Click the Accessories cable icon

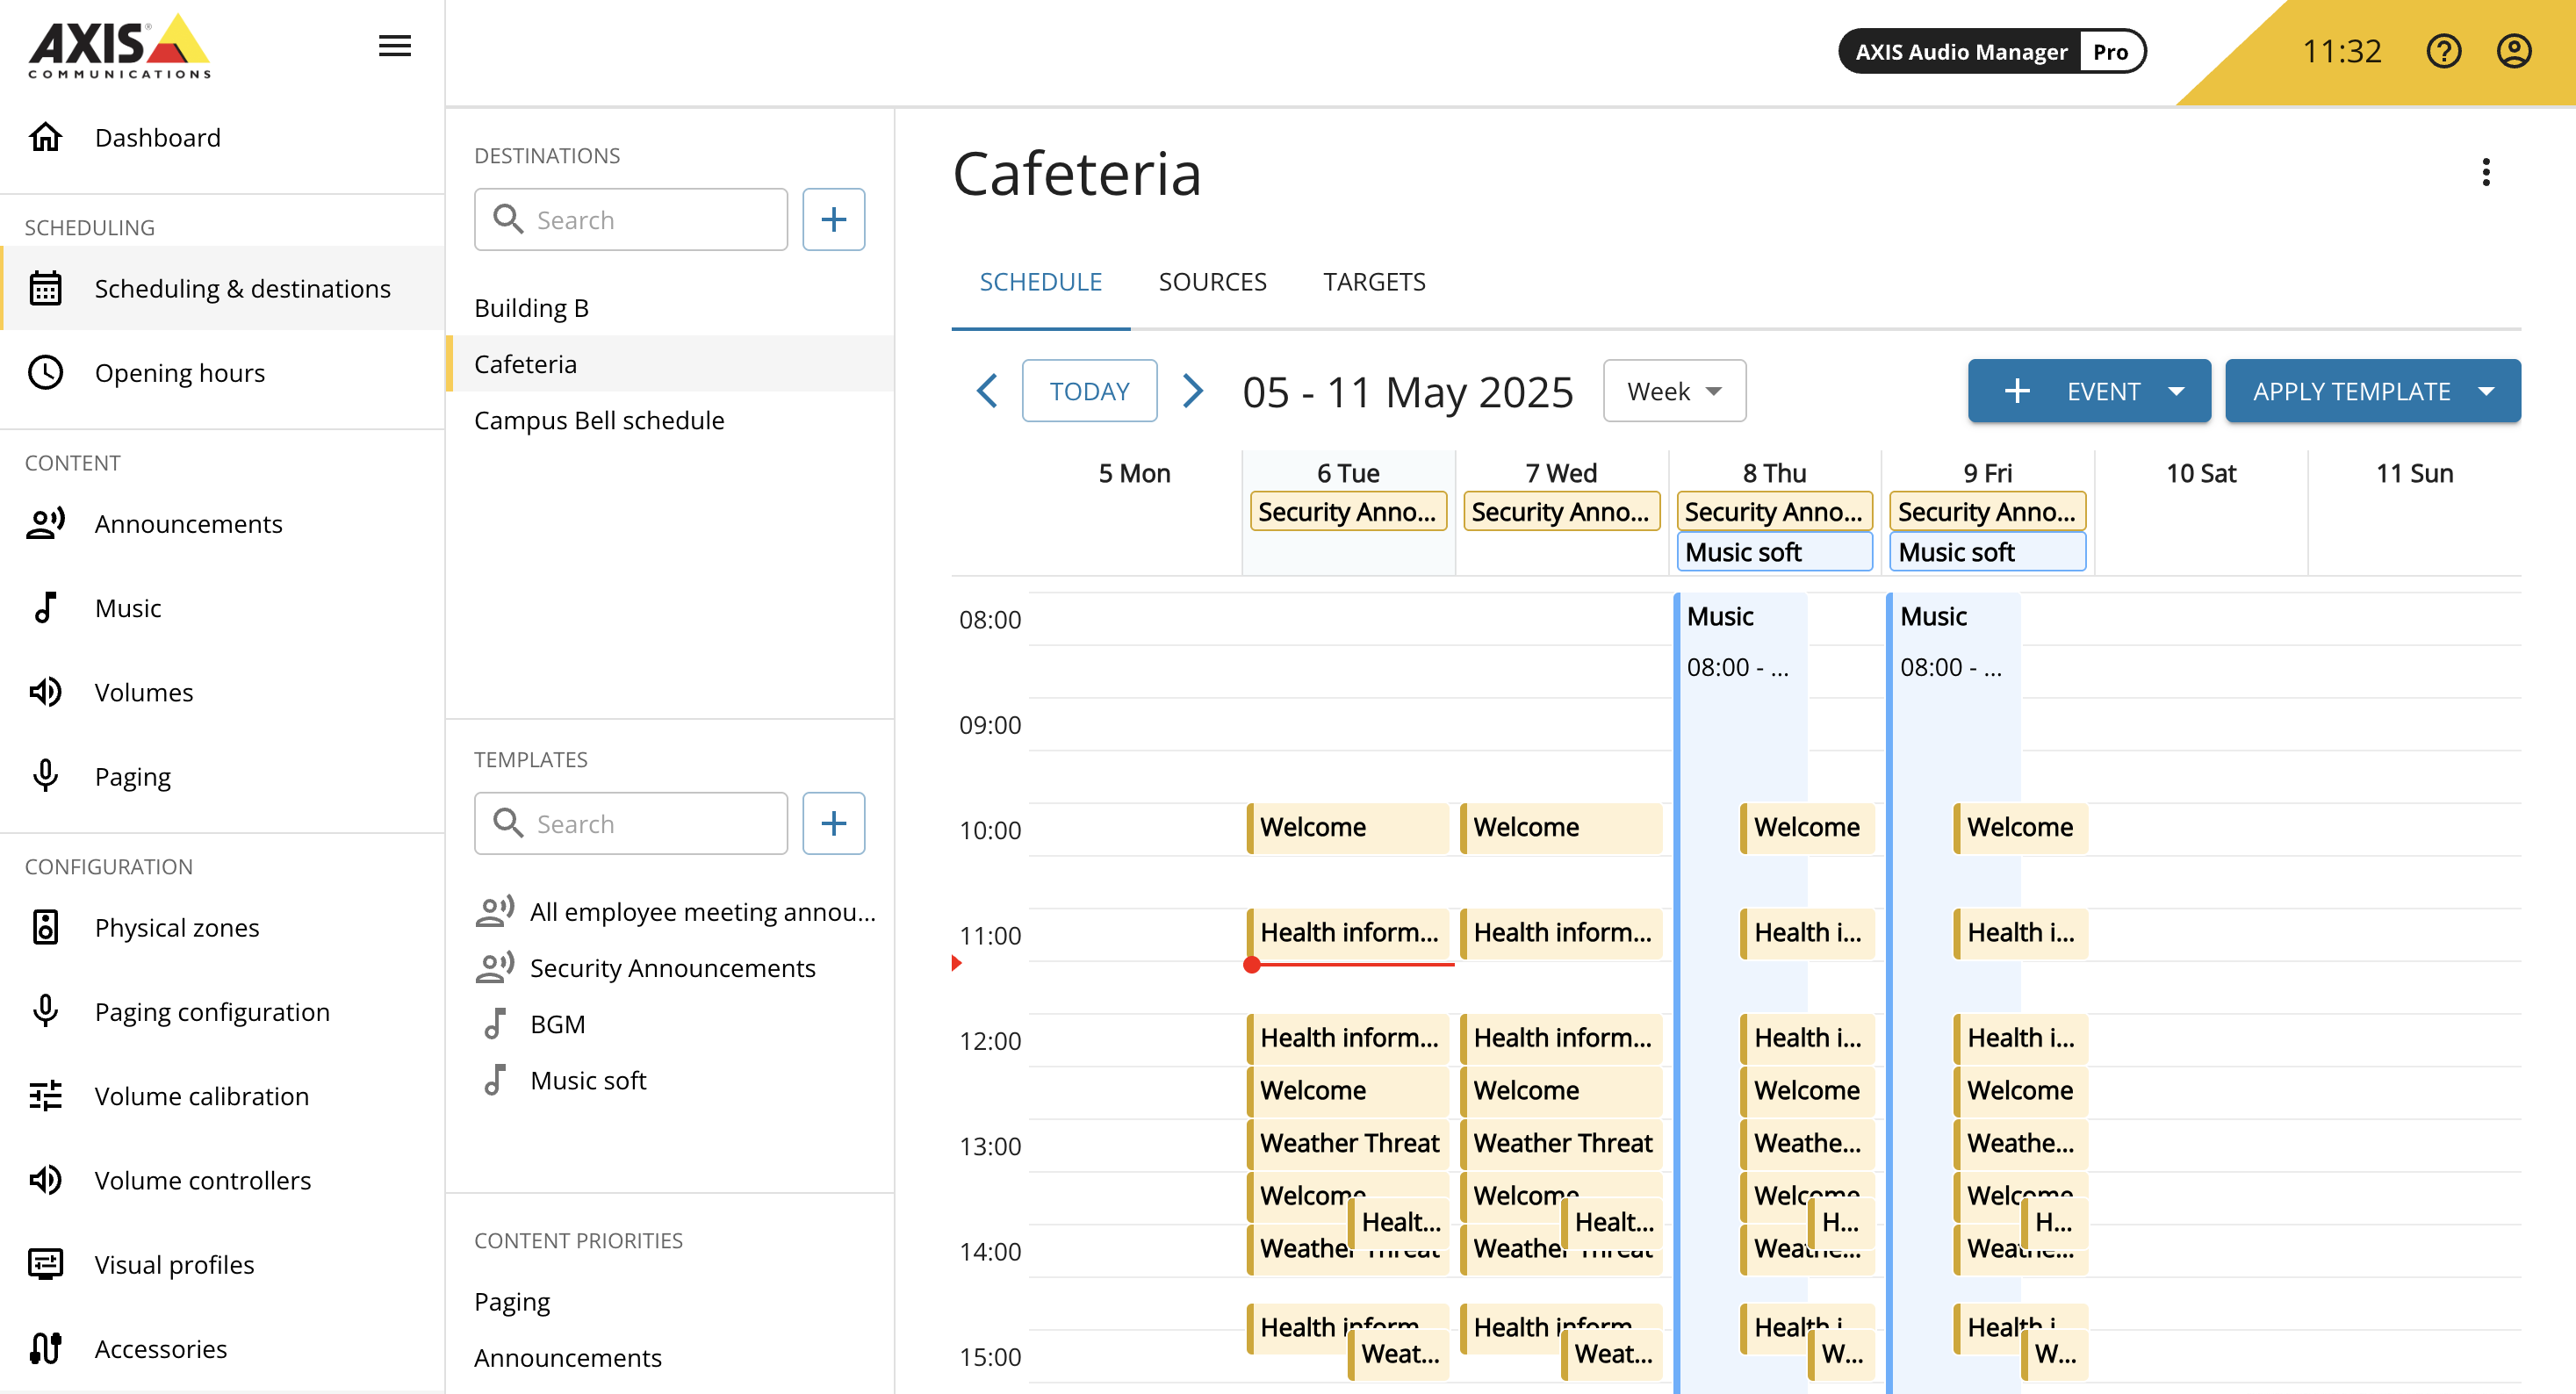click(x=46, y=1348)
